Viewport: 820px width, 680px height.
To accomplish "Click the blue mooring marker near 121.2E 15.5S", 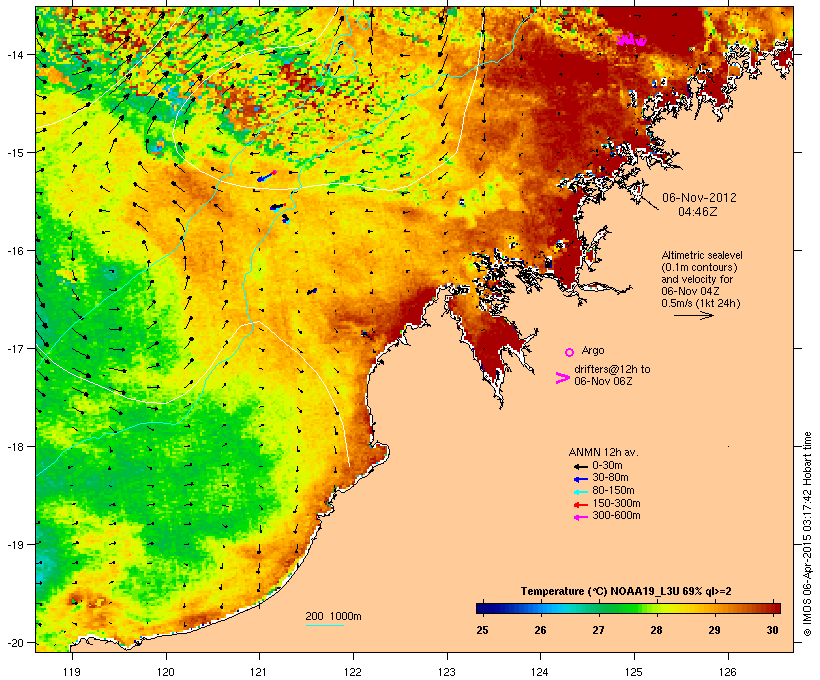I will (x=277, y=207).
